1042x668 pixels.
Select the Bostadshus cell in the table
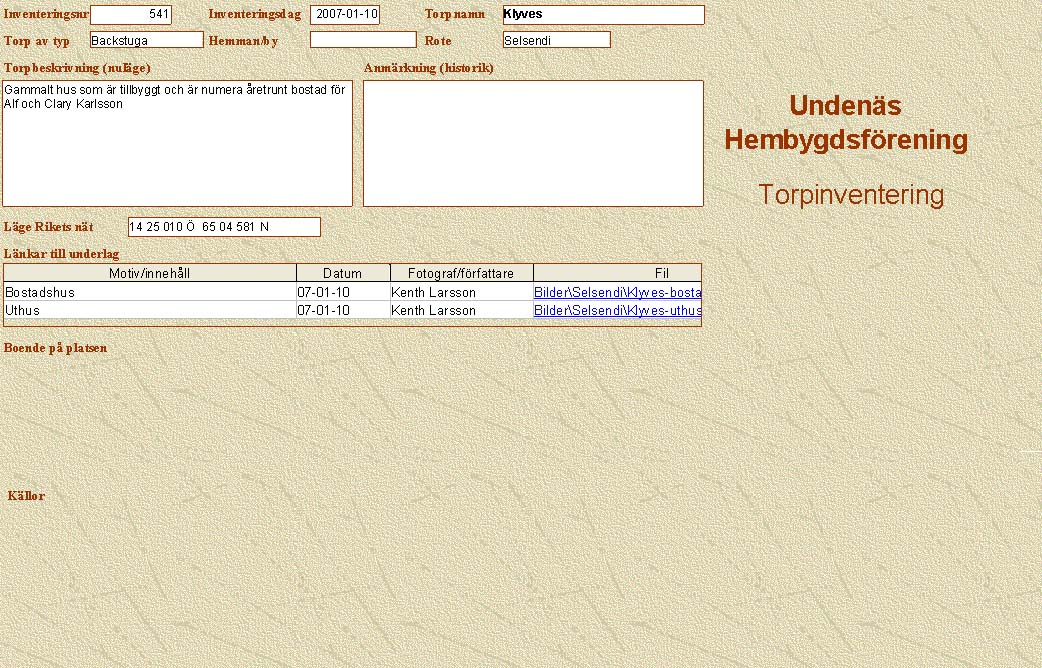pyautogui.click(x=150, y=293)
